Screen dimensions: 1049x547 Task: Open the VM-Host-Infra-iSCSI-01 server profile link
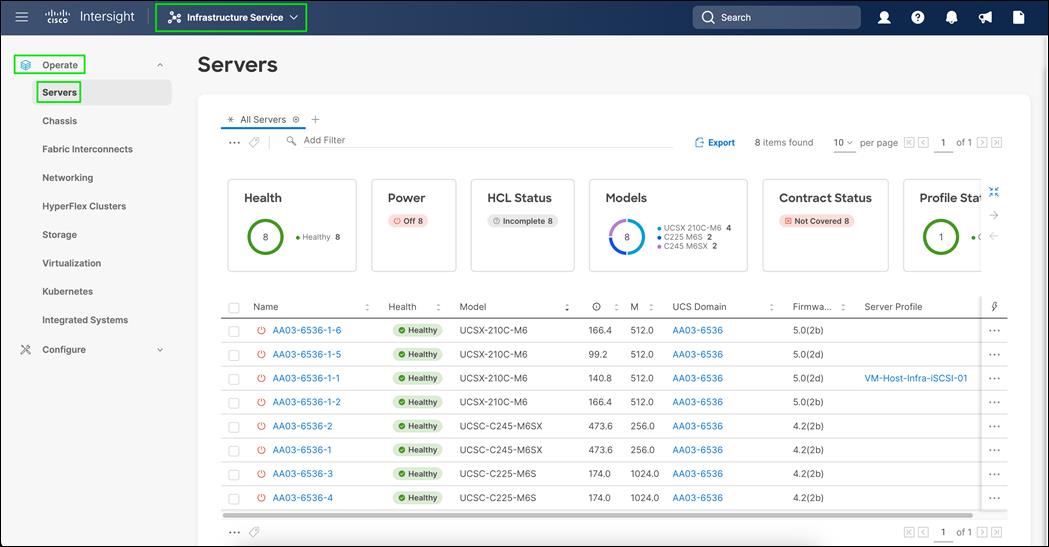(915, 378)
